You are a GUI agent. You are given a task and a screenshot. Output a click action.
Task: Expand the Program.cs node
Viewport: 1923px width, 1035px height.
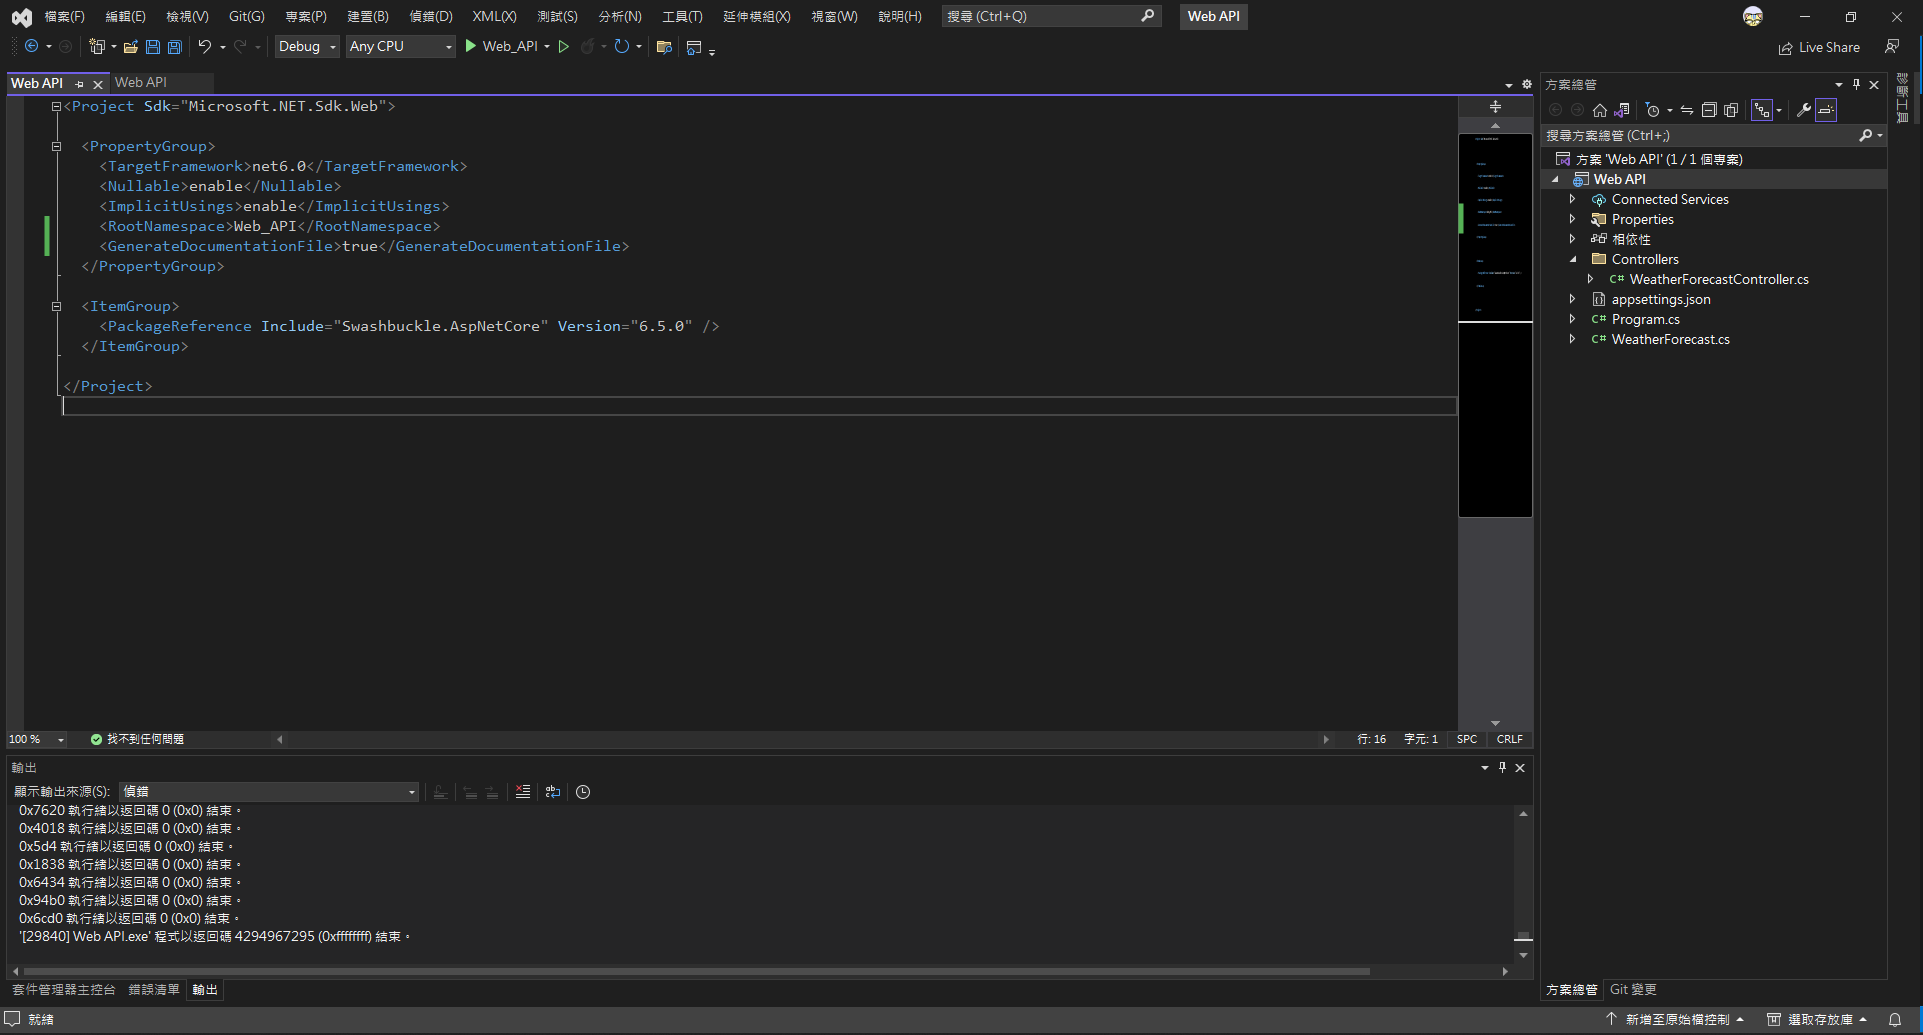tap(1572, 319)
